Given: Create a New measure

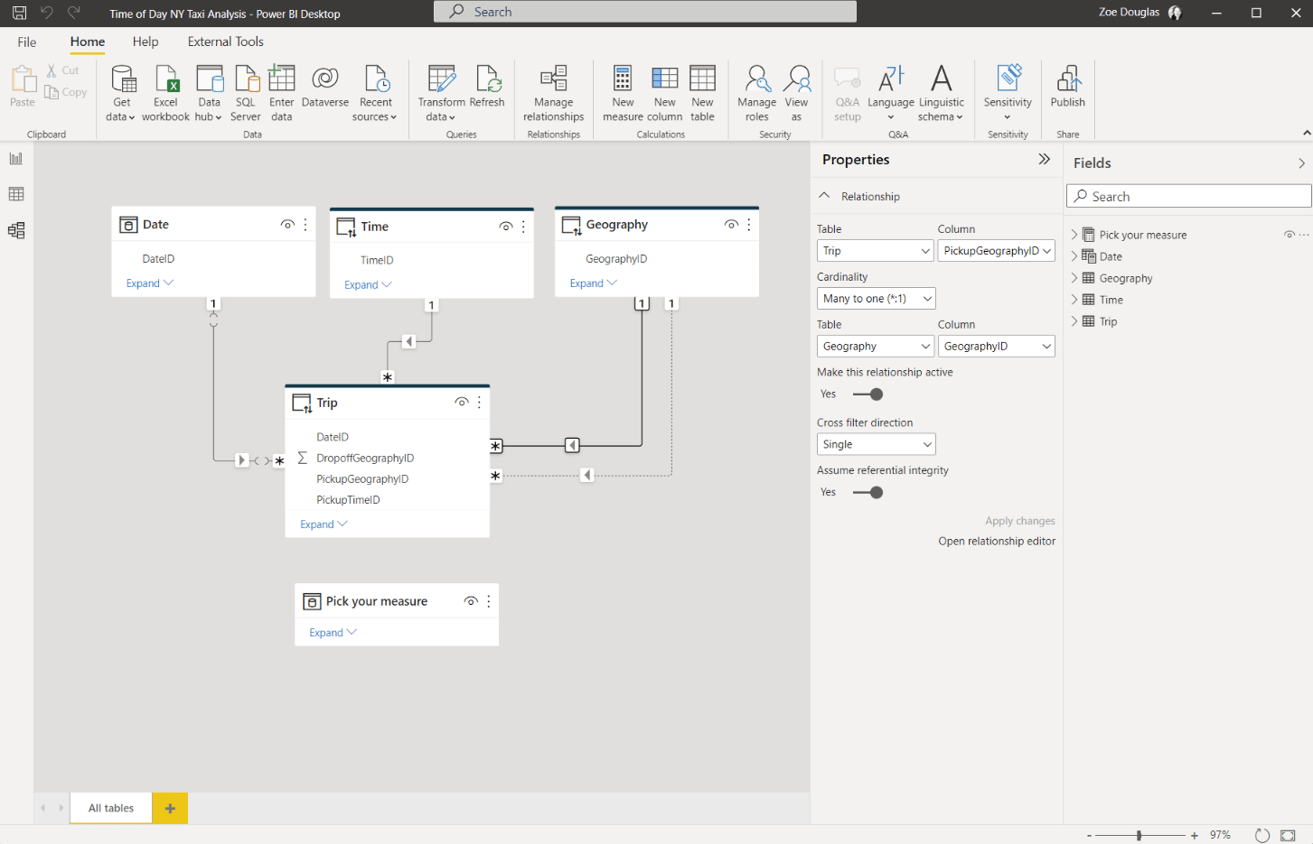Looking at the screenshot, I should (x=623, y=93).
